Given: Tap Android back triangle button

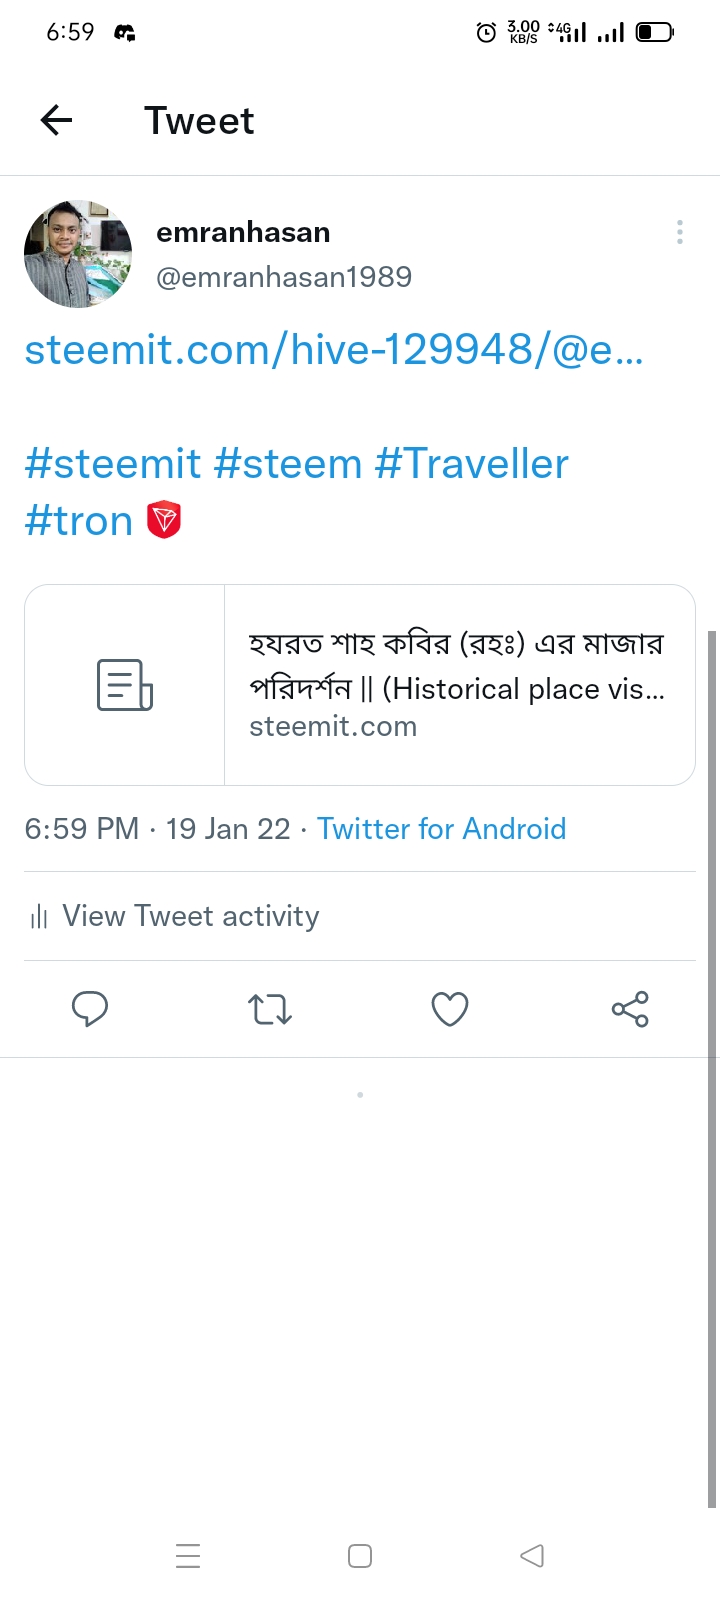Looking at the screenshot, I should coord(532,1556).
